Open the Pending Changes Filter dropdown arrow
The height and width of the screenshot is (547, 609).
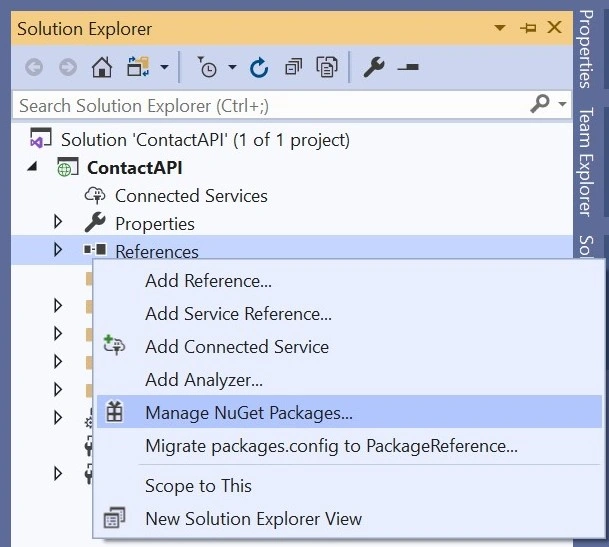[x=232, y=67]
